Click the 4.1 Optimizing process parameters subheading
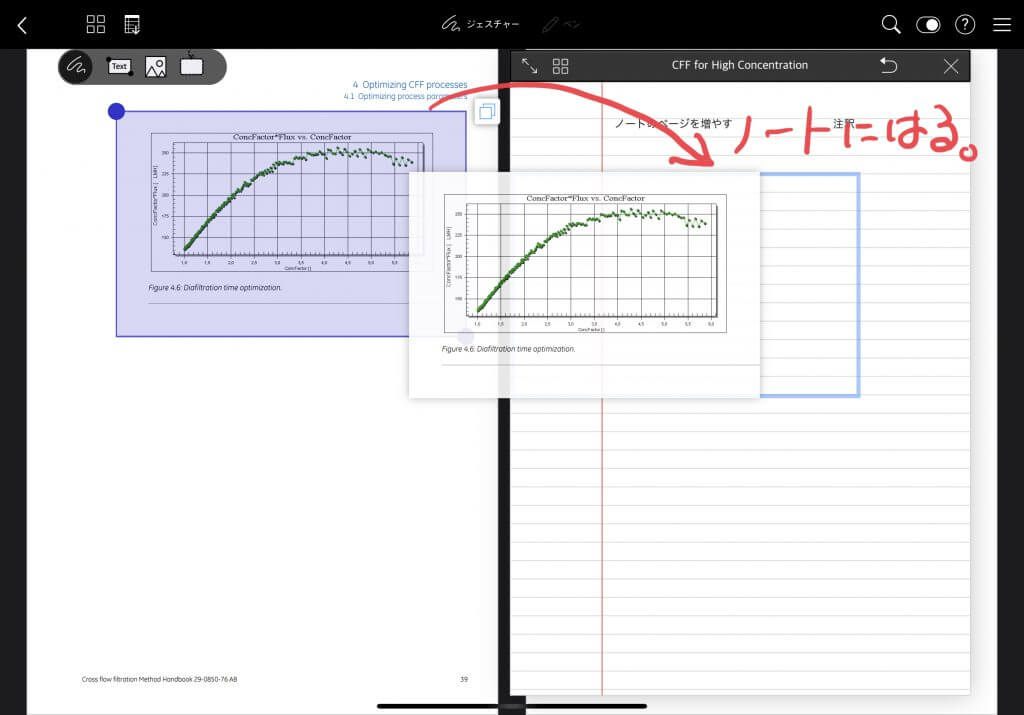Image resolution: width=1024 pixels, height=715 pixels. click(406, 97)
